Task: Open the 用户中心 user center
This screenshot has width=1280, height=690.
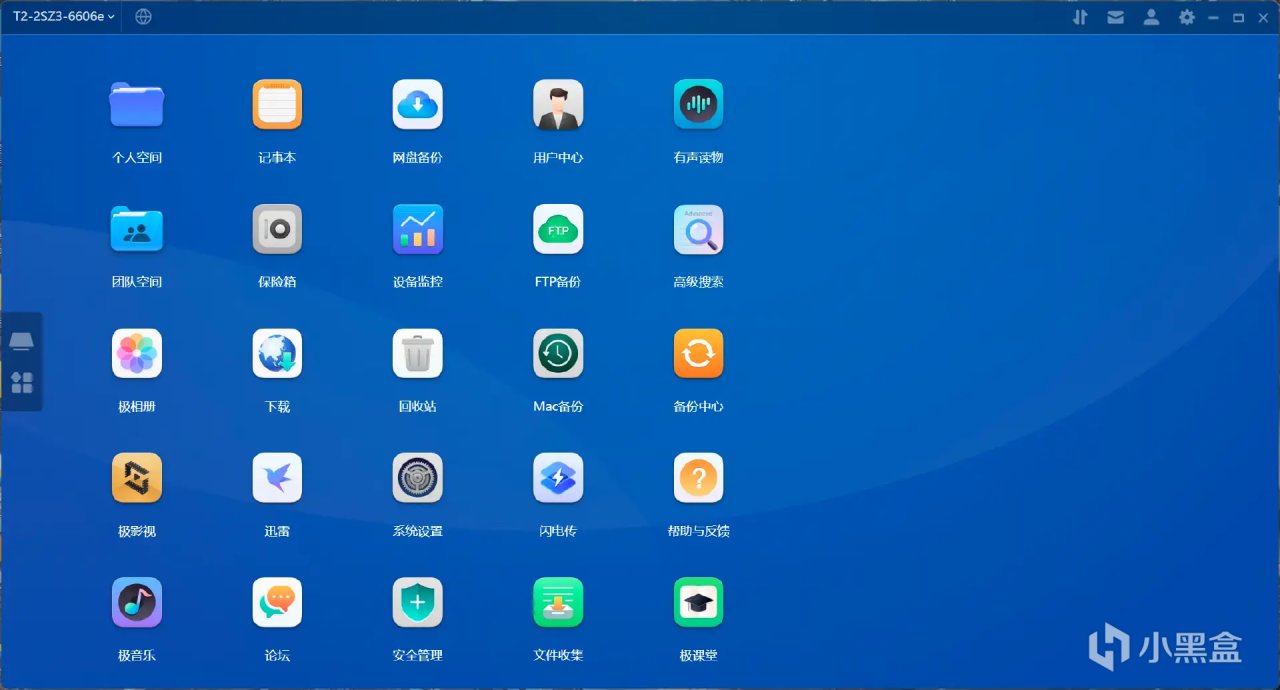Action: (558, 105)
